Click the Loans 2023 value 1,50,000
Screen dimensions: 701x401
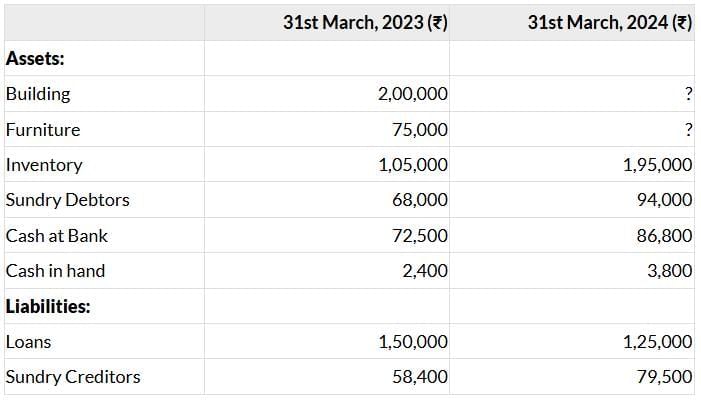coord(413,342)
